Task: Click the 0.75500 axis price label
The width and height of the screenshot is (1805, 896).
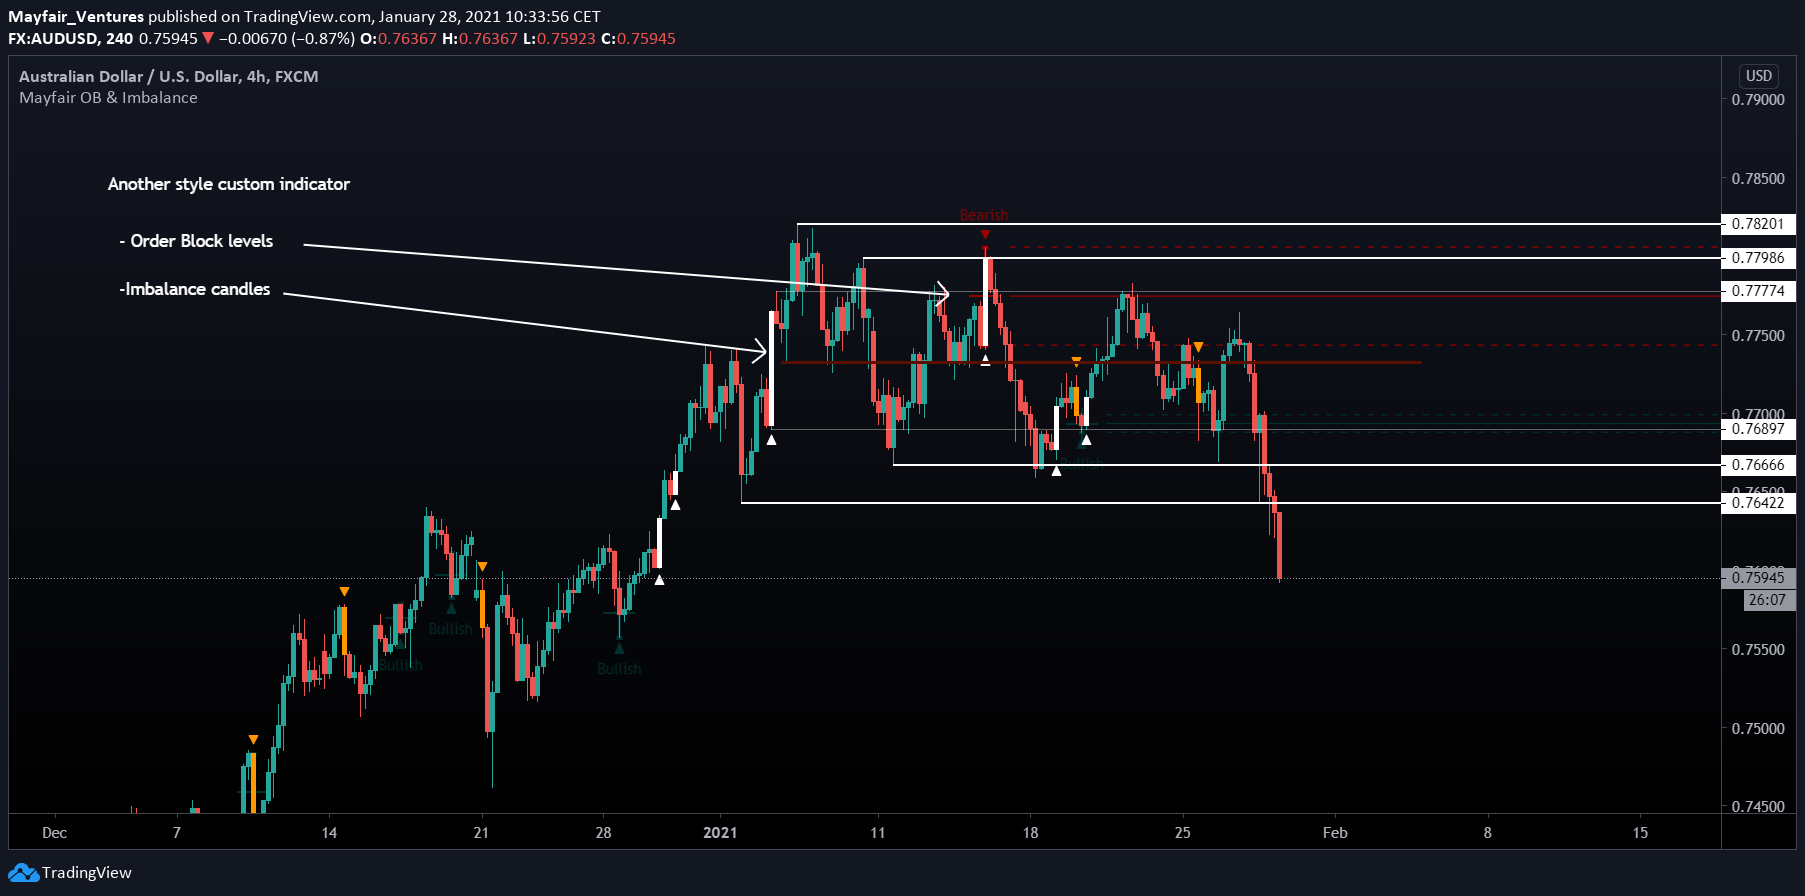Action: tap(1758, 650)
